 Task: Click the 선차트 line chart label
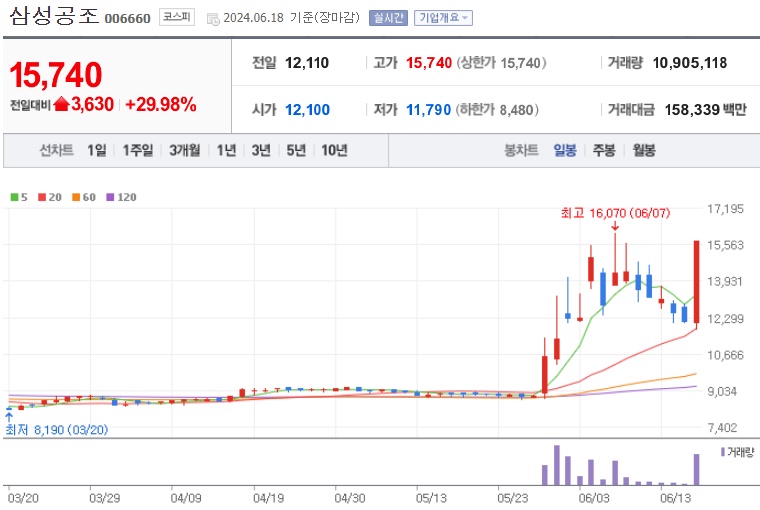click(56, 150)
